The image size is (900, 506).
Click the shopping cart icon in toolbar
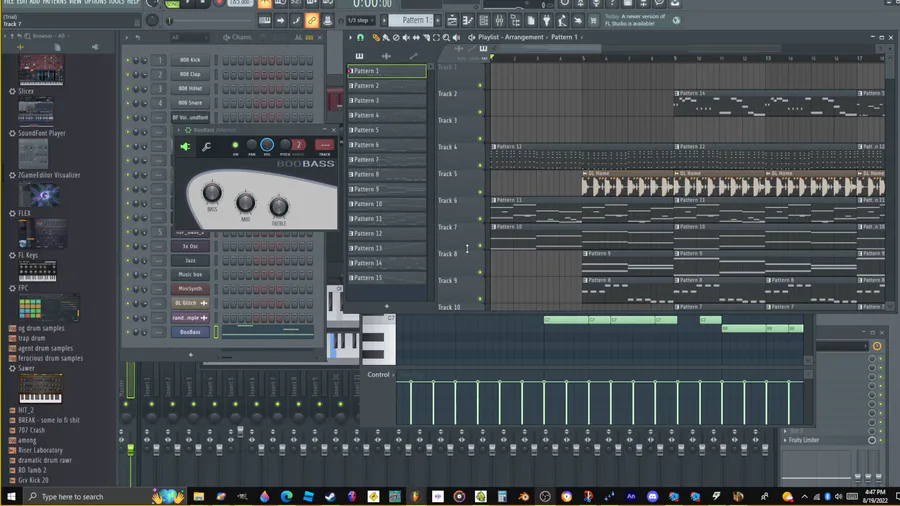click(593, 21)
